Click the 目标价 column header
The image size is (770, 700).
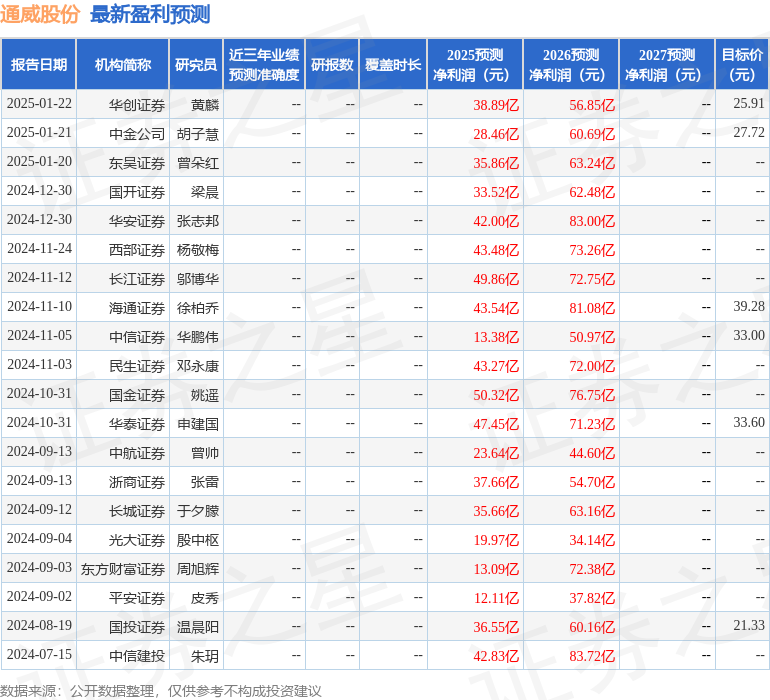(742, 64)
